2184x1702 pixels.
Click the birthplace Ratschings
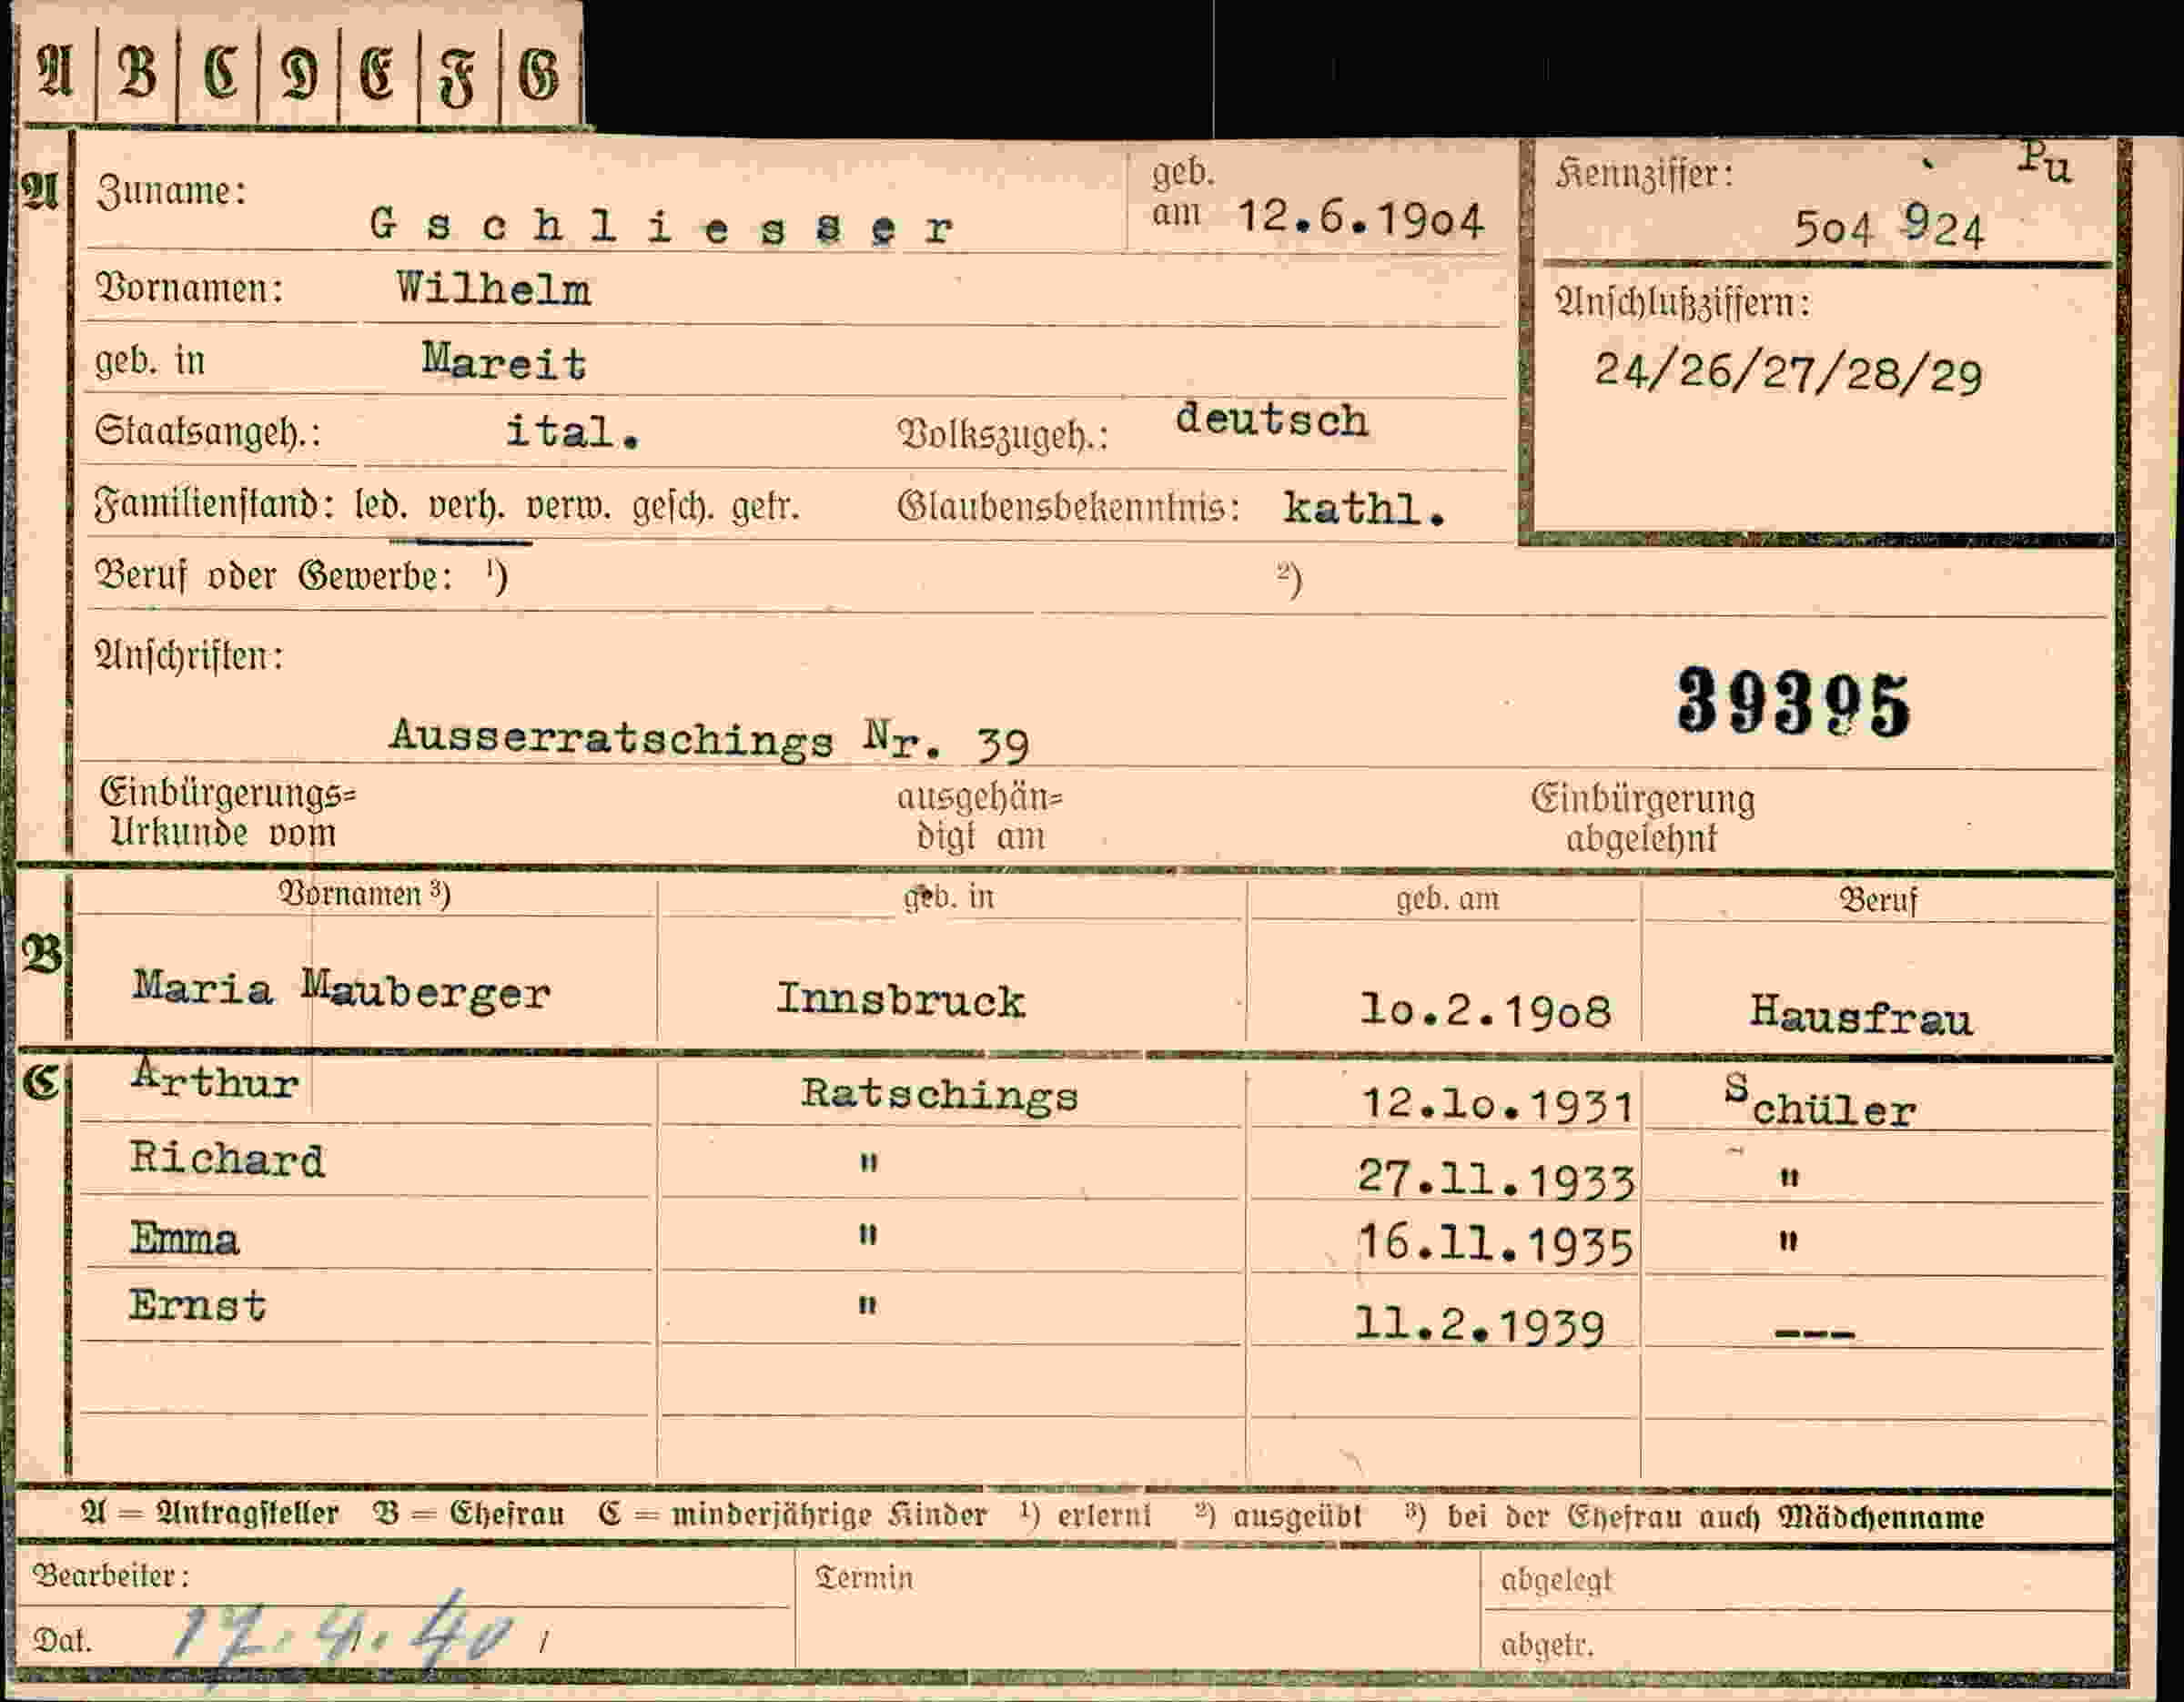click(x=940, y=1095)
